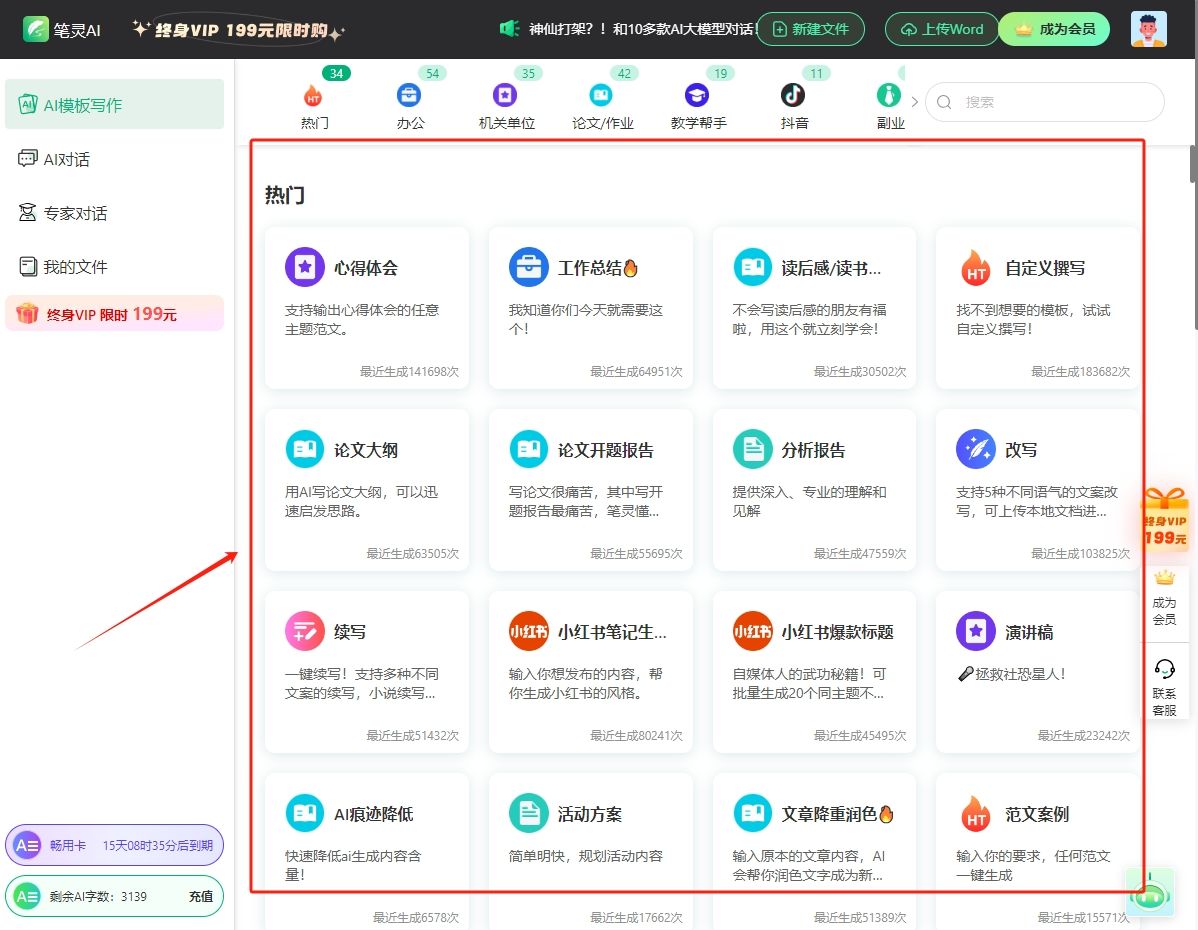This screenshot has width=1198, height=930.
Task: Click 最近生成141698次 text
Action: coord(410,371)
